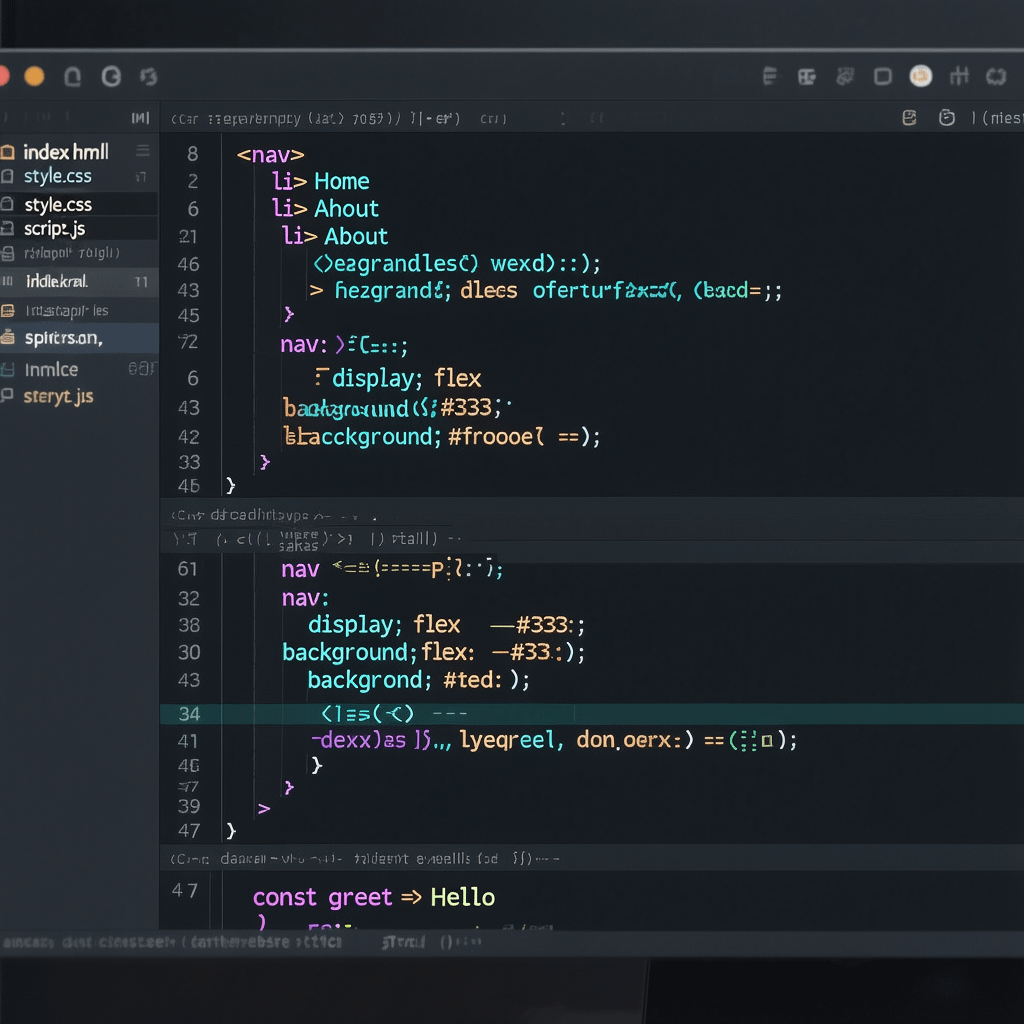
Task: Select the iridlekral row in sidebar
Action: tap(78, 281)
